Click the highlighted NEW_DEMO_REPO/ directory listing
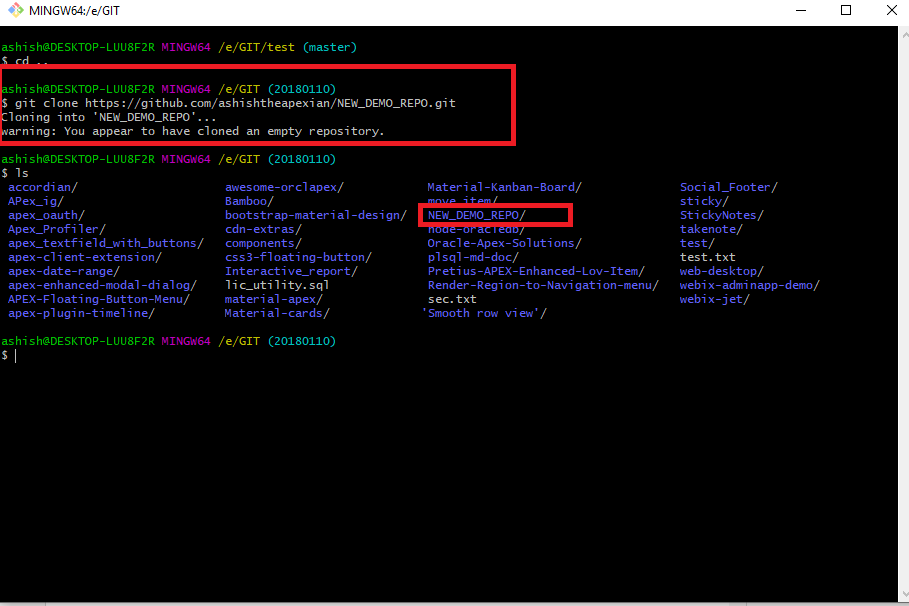 click(x=476, y=215)
